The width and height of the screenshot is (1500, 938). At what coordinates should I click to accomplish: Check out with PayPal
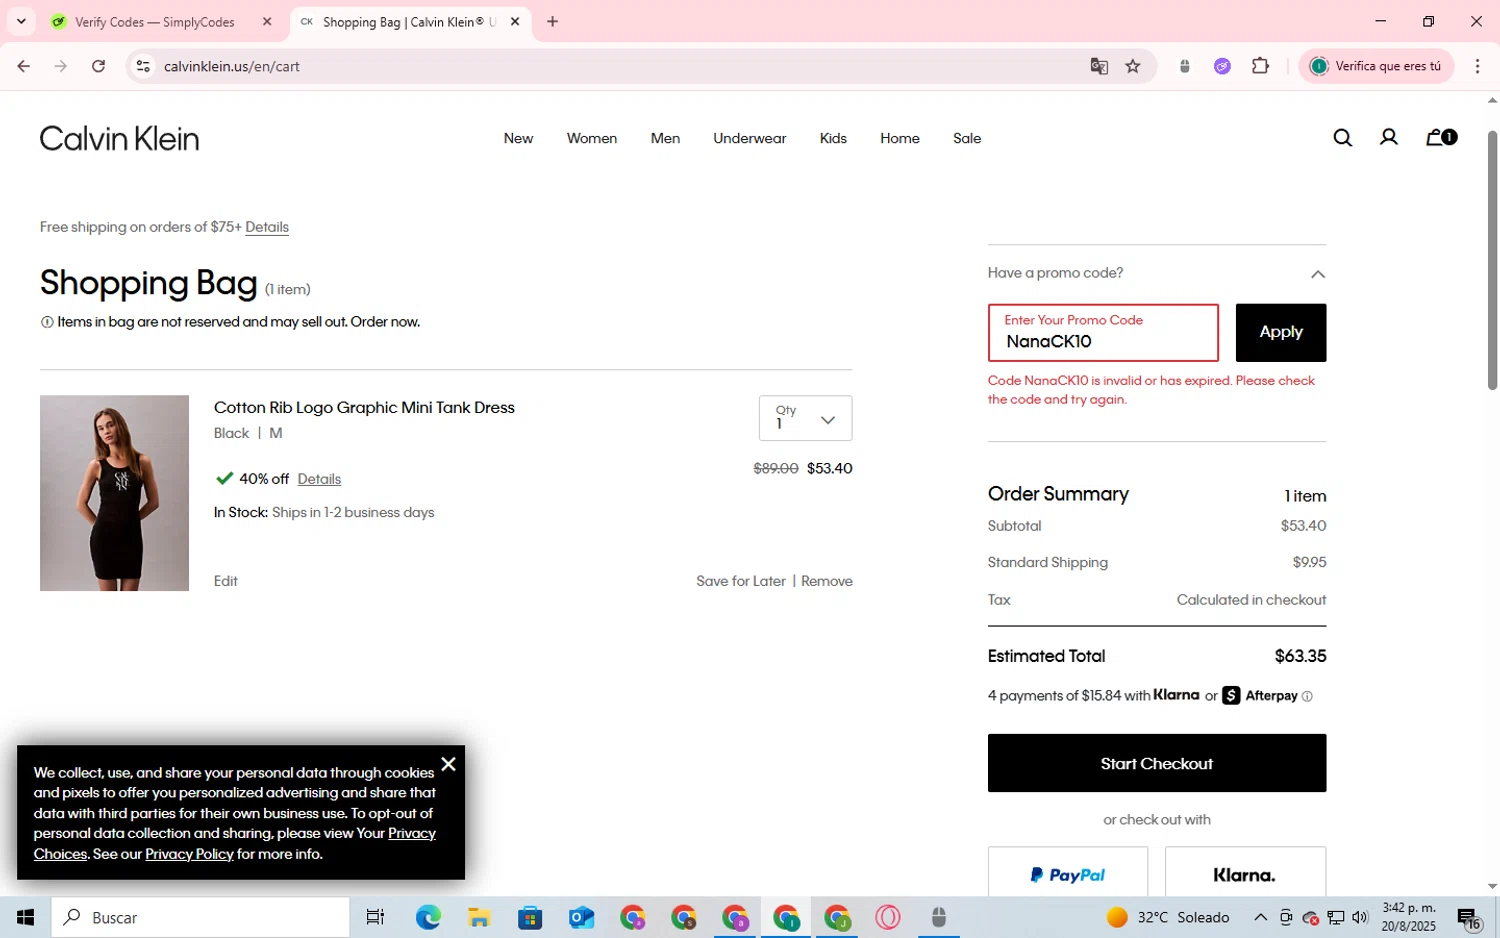pos(1068,872)
